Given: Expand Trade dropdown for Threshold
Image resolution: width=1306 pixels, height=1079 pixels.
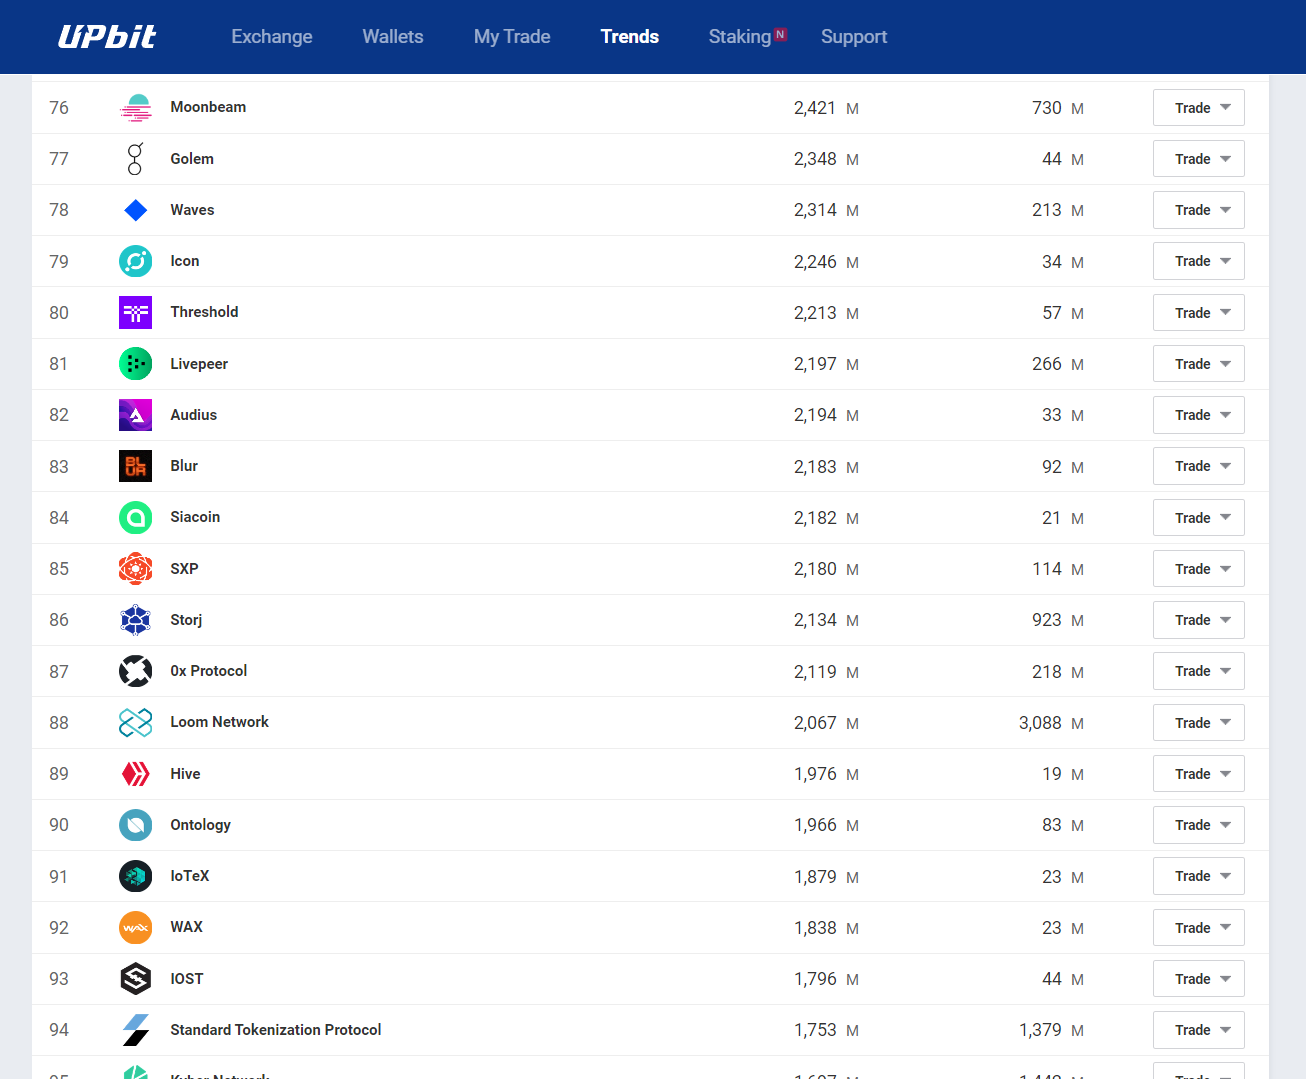Looking at the screenshot, I should [1199, 313].
